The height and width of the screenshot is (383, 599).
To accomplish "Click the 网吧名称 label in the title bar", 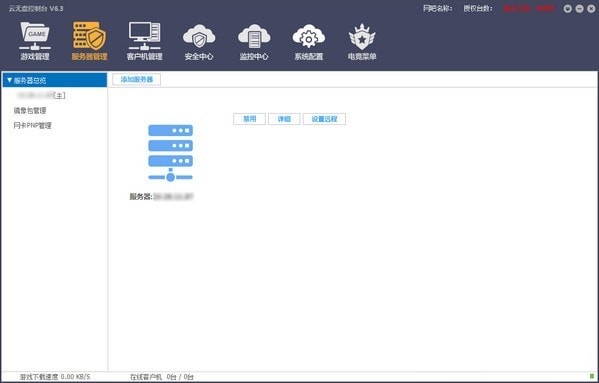I will tap(437, 8).
